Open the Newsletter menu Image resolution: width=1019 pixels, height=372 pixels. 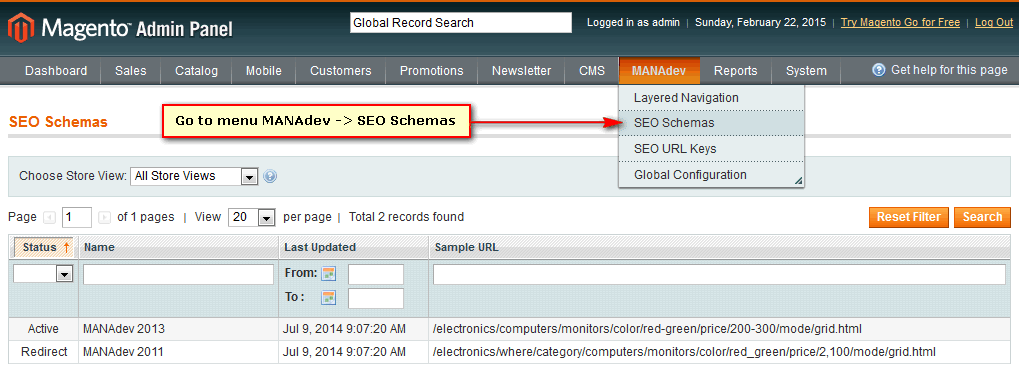(x=521, y=71)
